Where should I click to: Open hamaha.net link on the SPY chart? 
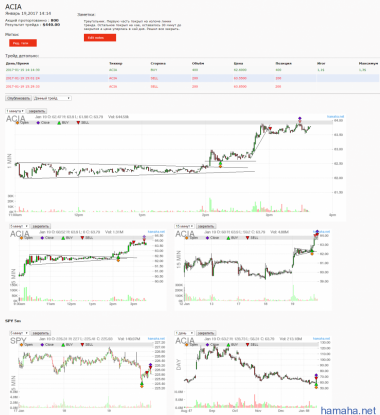click(156, 339)
